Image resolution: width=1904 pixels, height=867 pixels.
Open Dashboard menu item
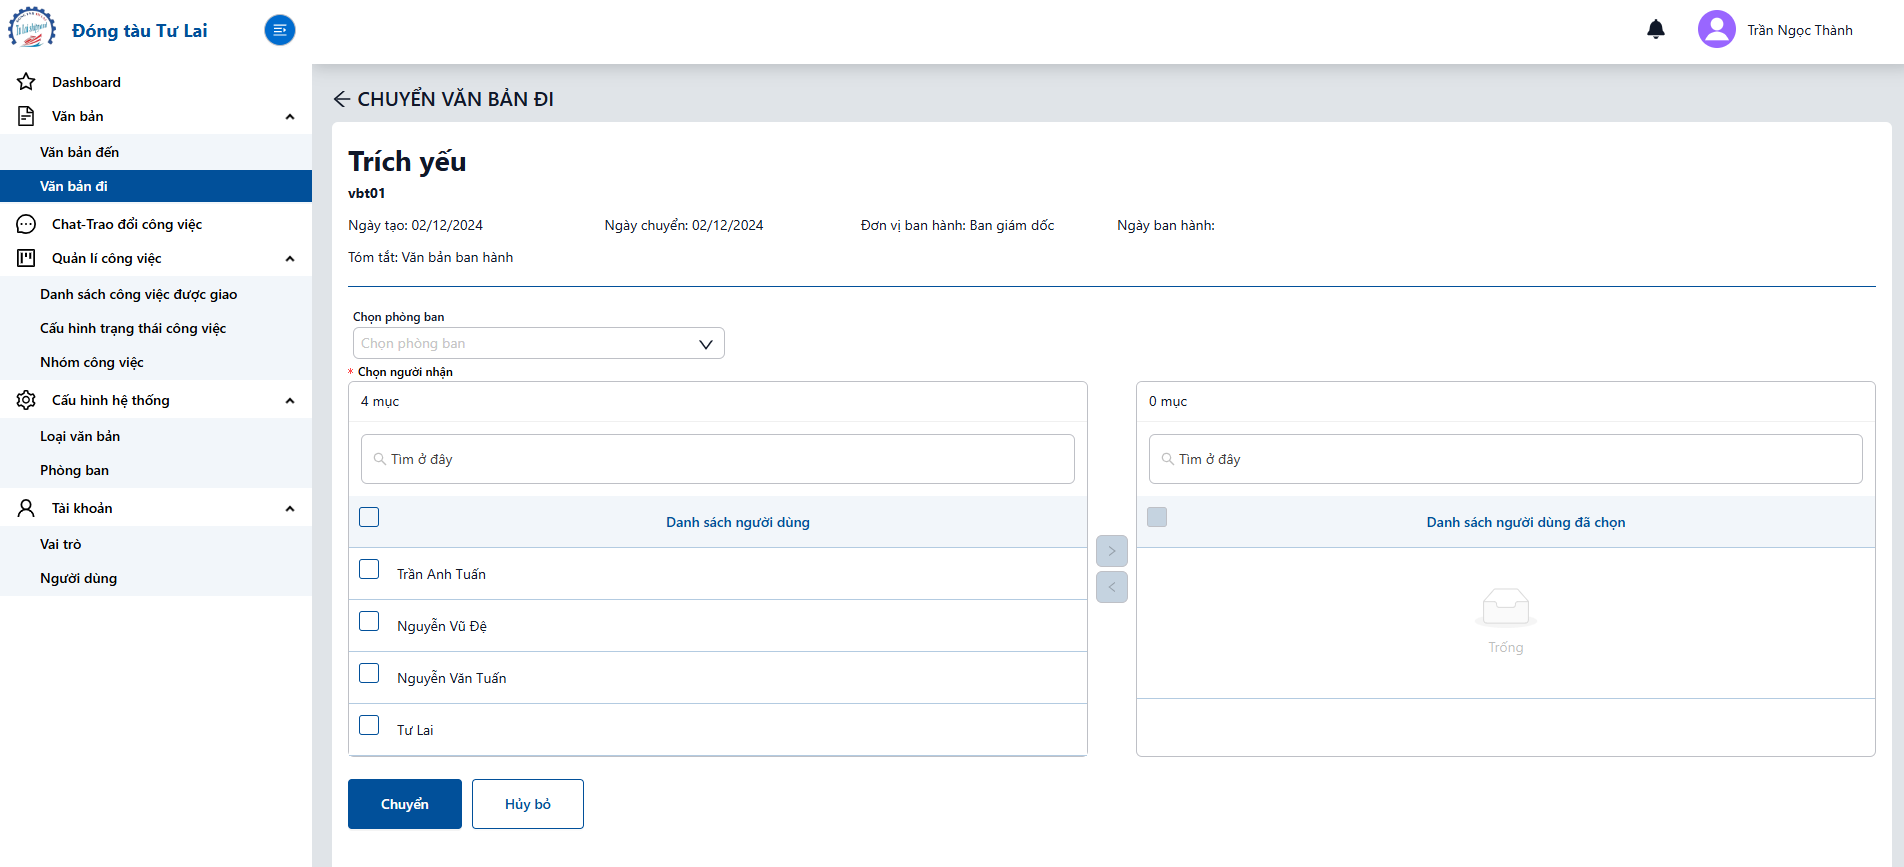point(156,82)
